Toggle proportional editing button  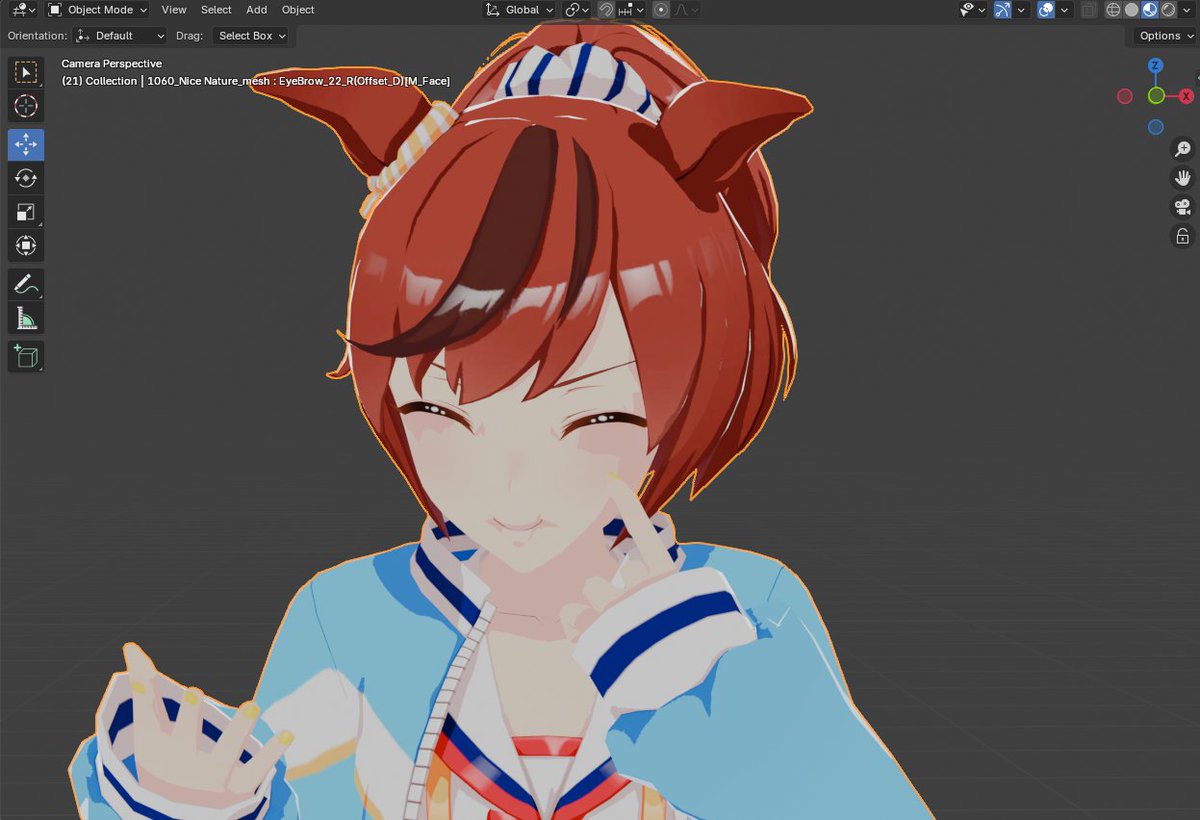tap(661, 10)
